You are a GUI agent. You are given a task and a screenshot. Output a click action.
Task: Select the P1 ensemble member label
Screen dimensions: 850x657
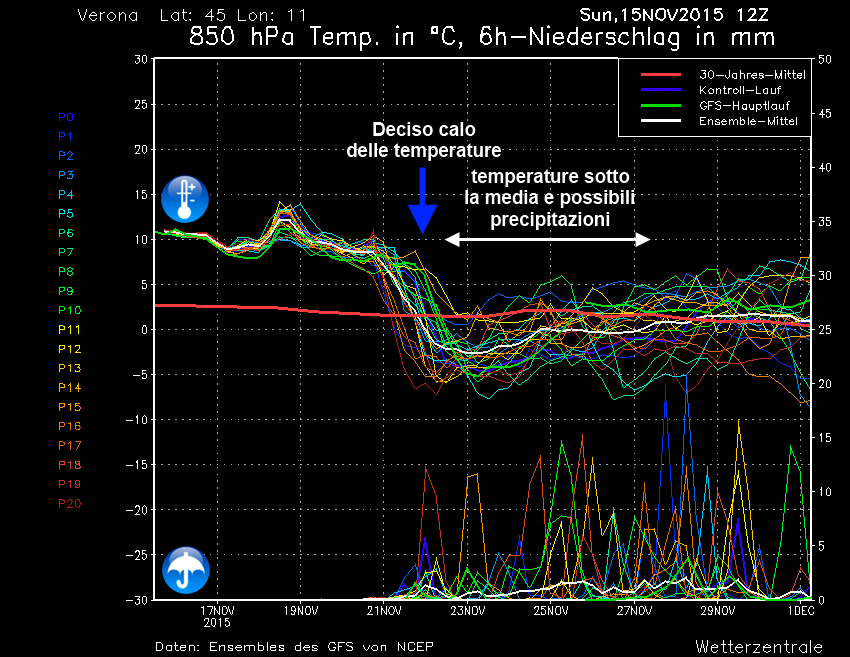click(66, 137)
